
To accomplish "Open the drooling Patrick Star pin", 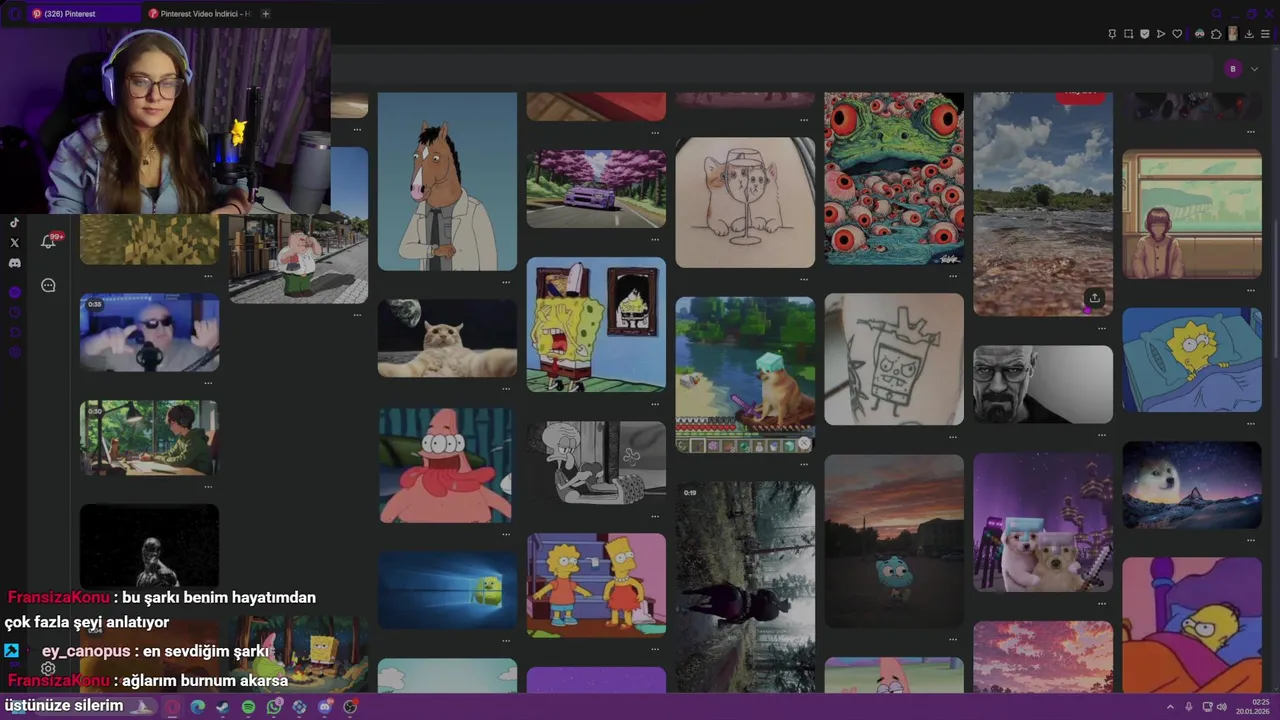I will click(x=447, y=465).
